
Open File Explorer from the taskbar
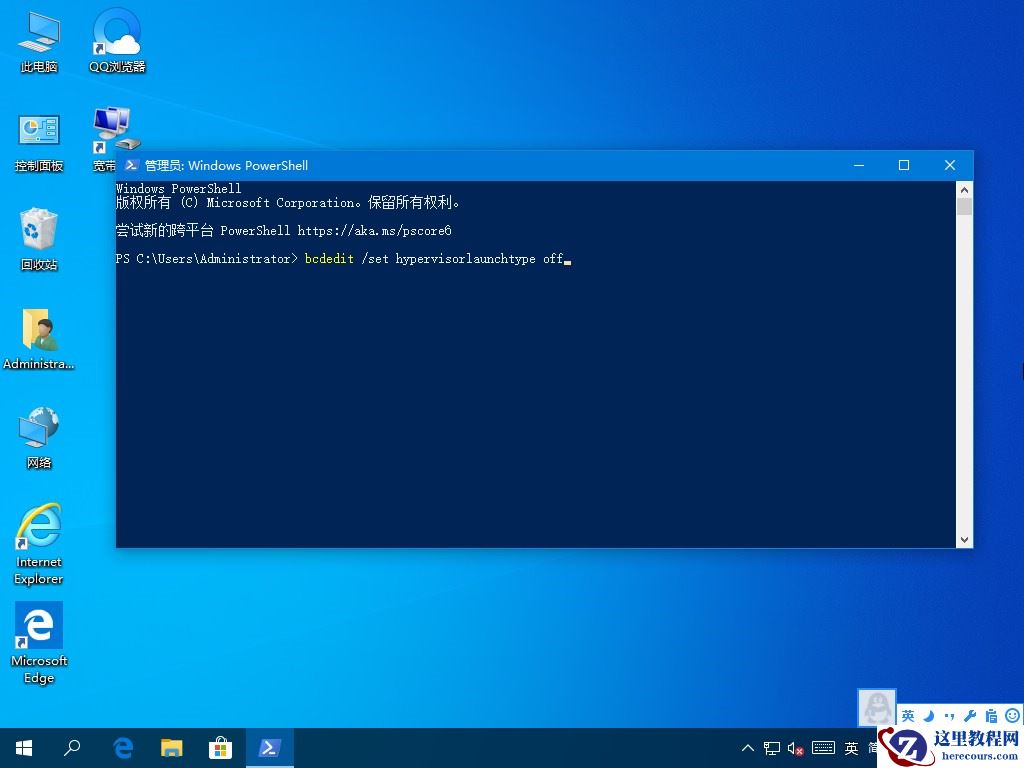[x=172, y=747]
